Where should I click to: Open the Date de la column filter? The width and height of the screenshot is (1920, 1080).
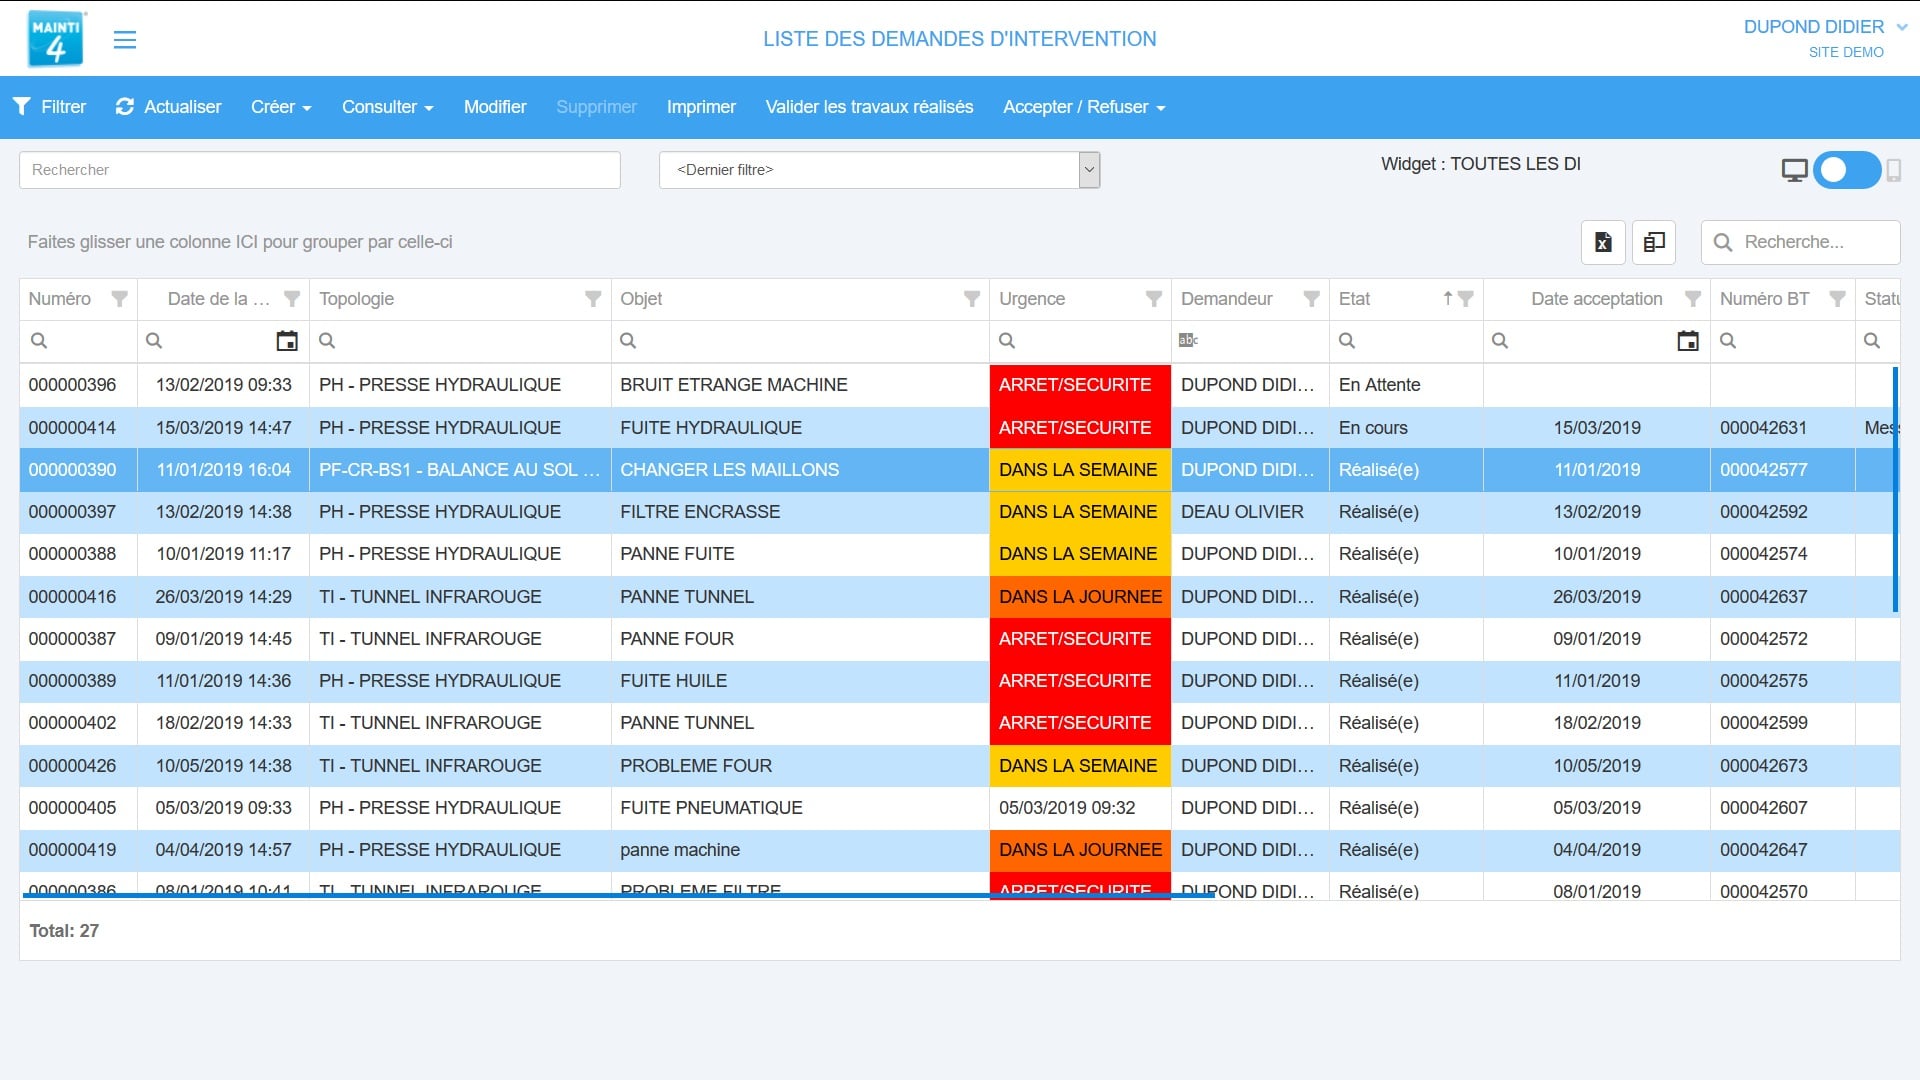292,299
